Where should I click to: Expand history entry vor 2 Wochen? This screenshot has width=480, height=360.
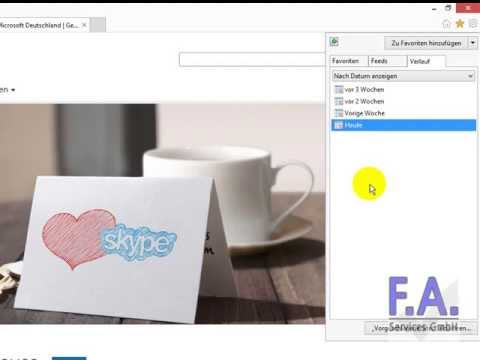pyautogui.click(x=404, y=101)
